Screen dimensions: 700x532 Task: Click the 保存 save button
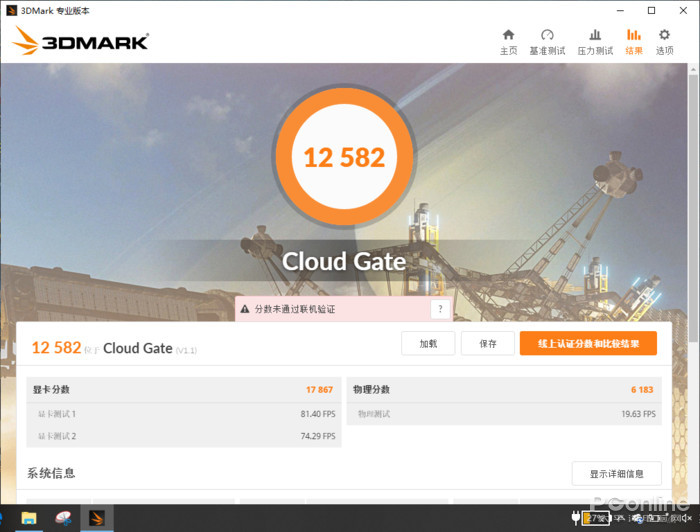(488, 344)
